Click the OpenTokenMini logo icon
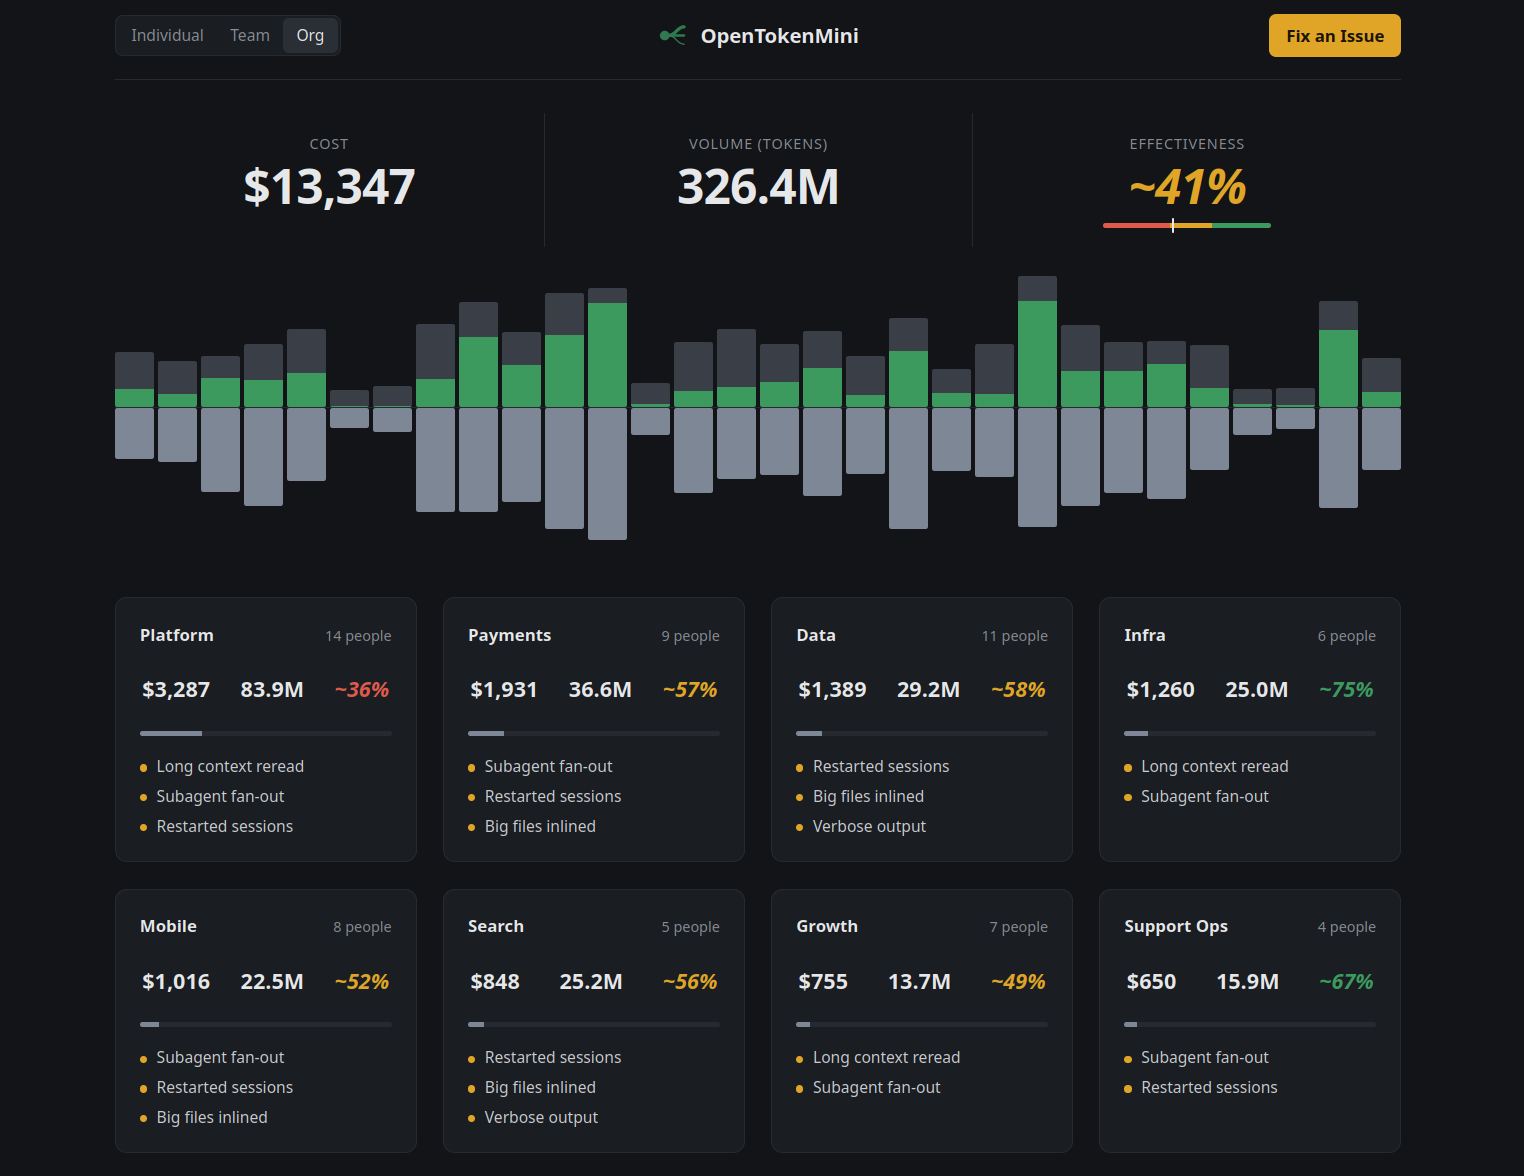This screenshot has width=1524, height=1176. [673, 36]
